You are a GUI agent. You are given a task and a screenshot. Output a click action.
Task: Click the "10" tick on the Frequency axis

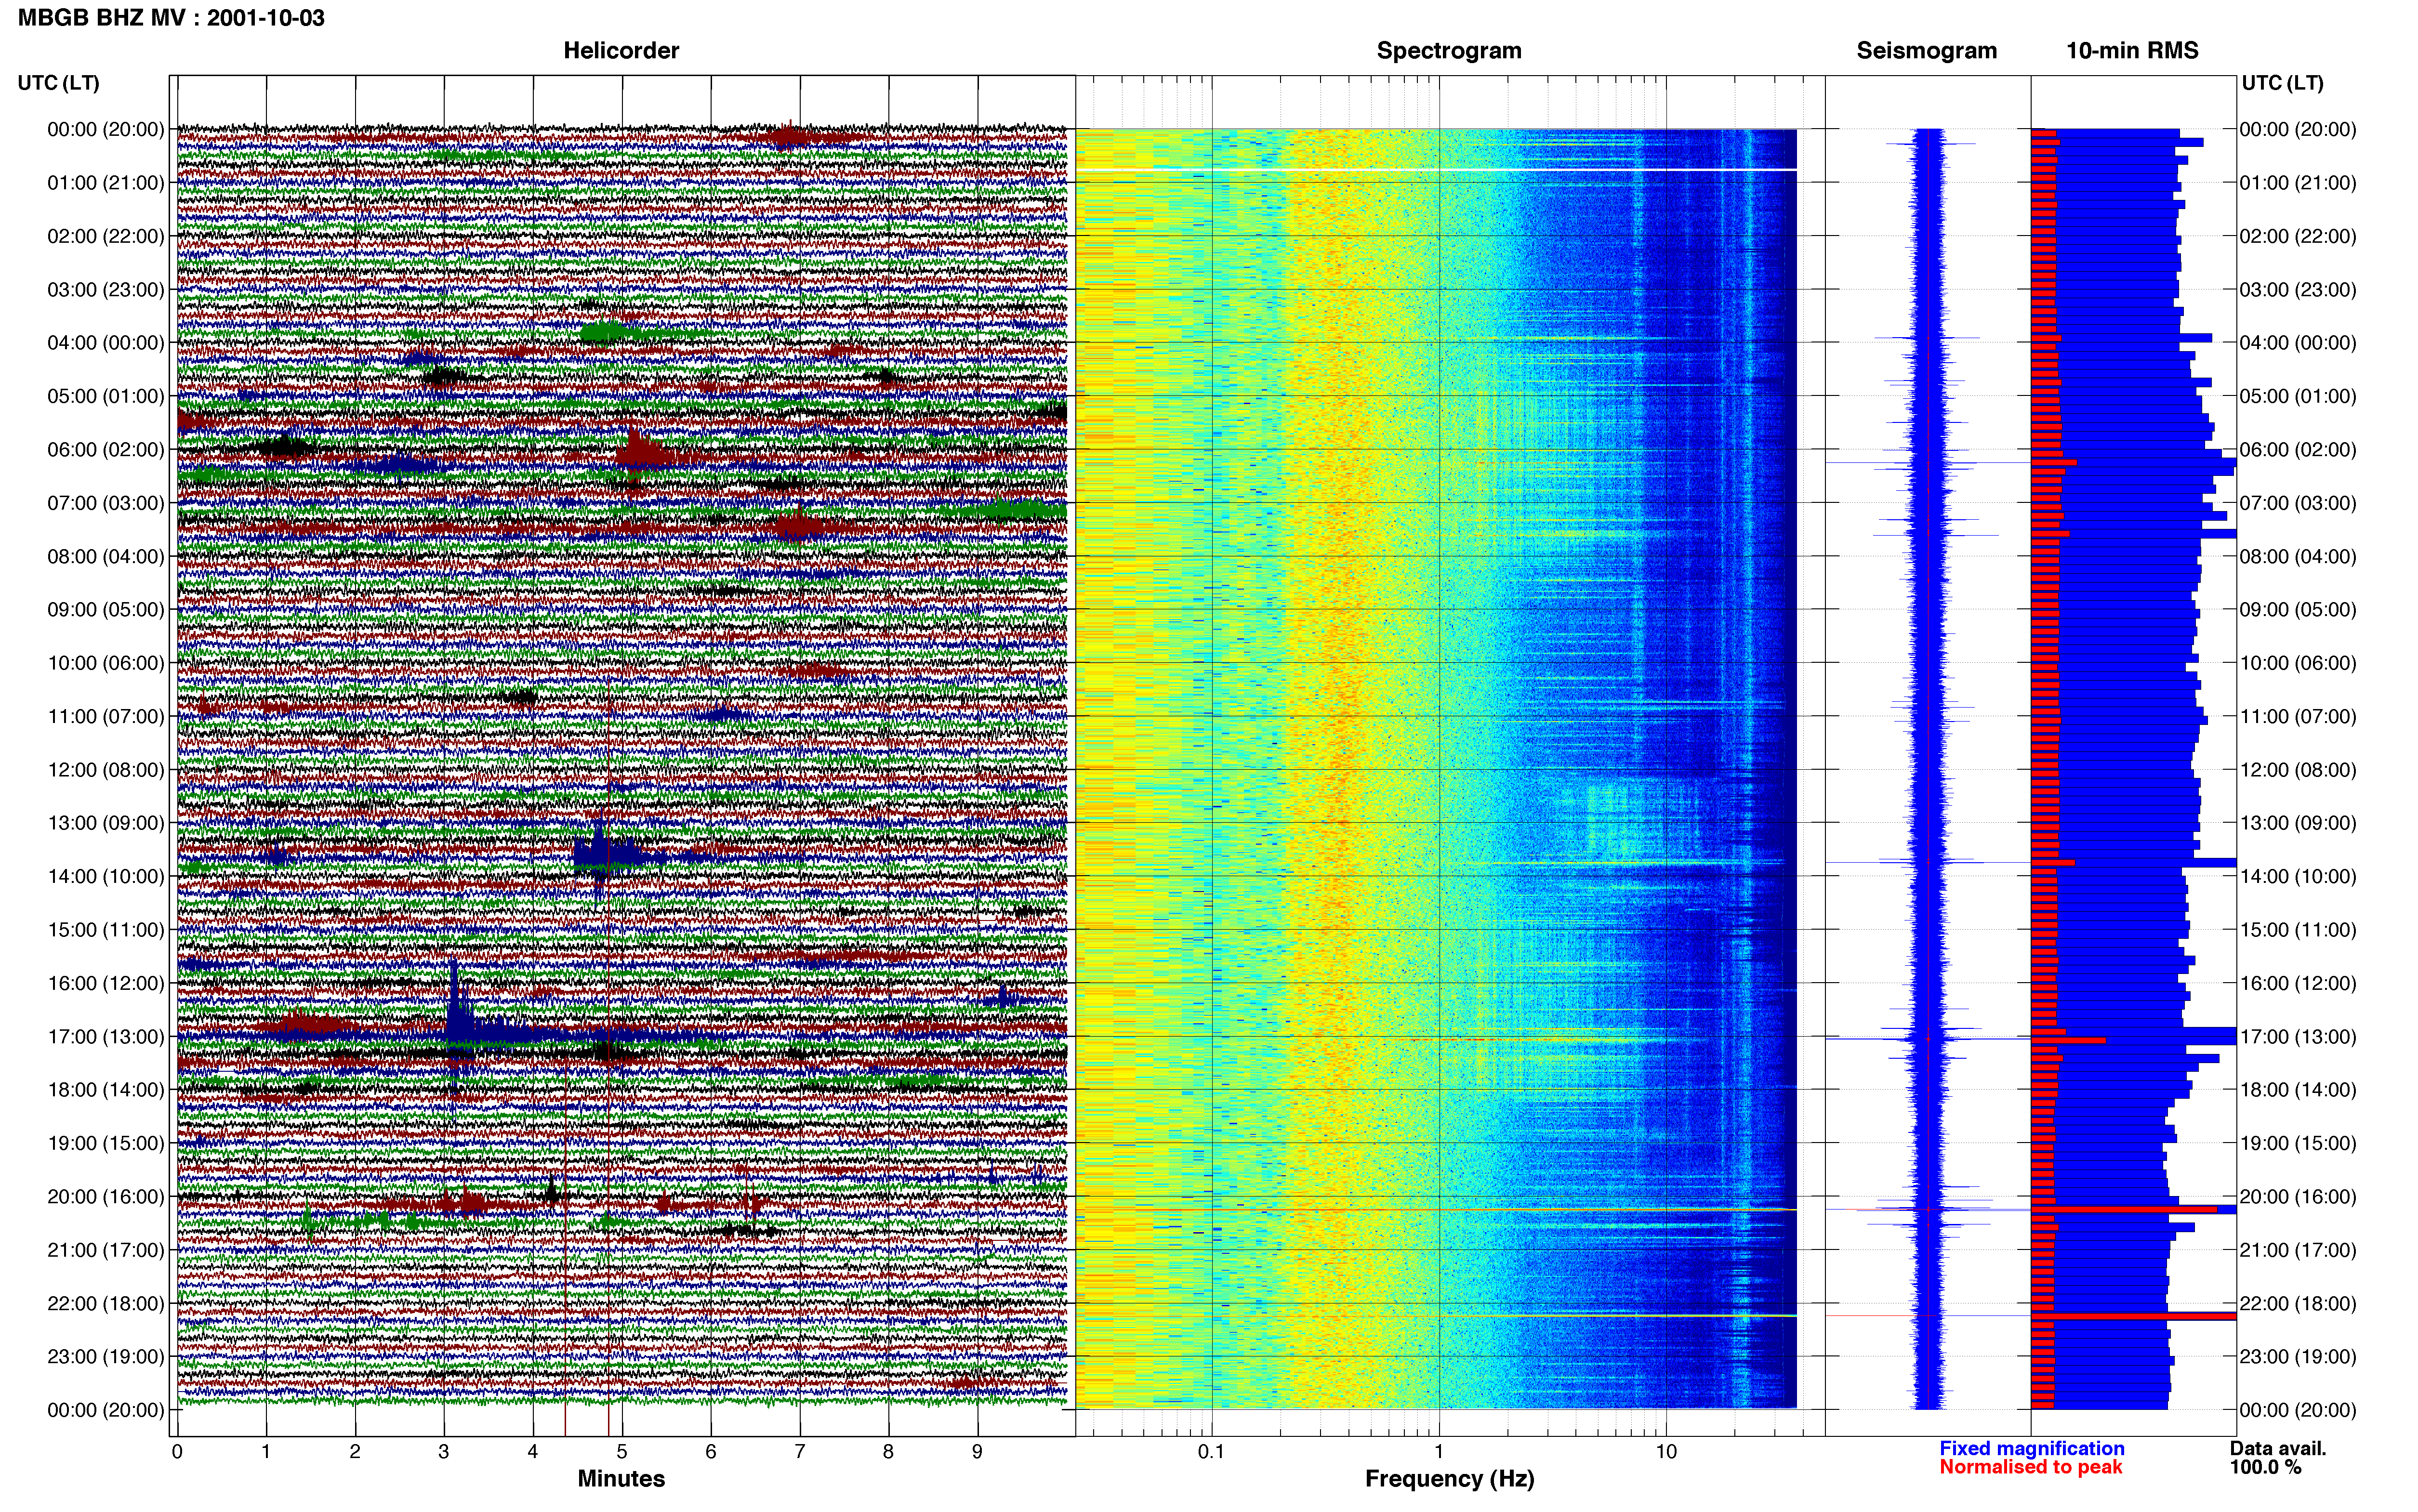pos(1666,1452)
